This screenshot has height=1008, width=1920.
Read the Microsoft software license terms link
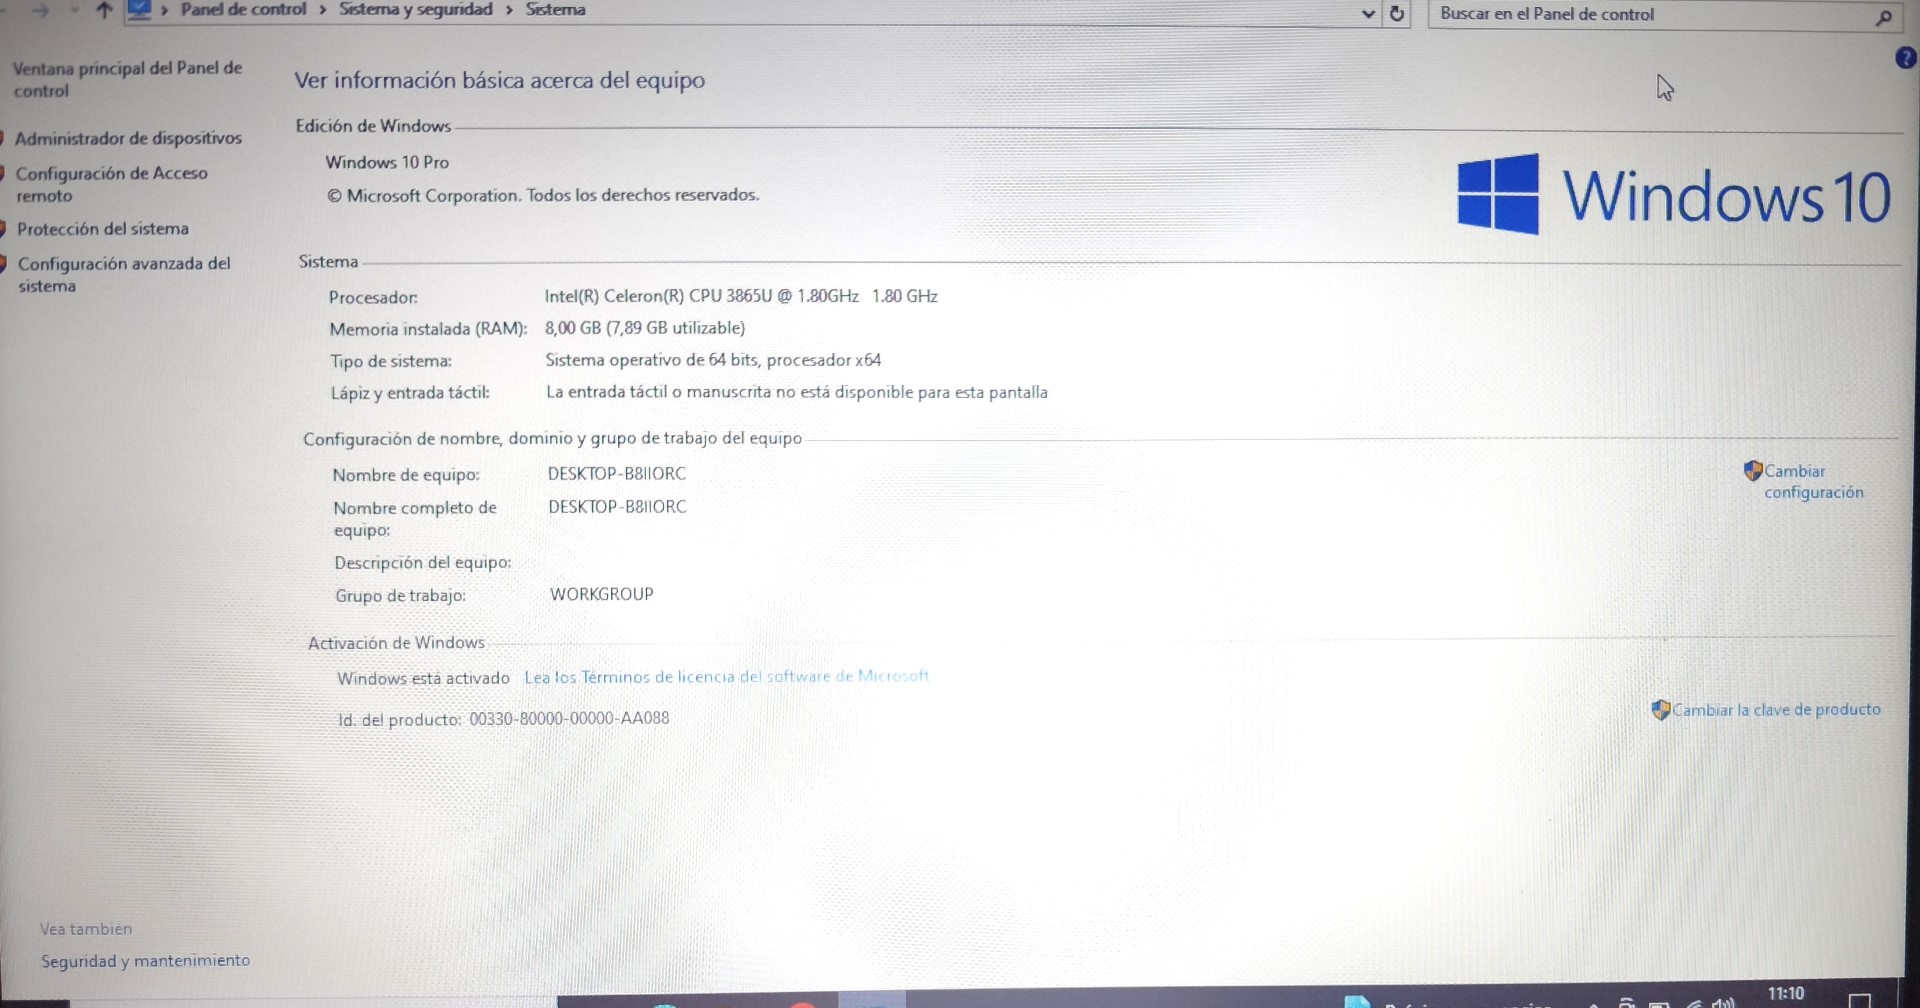pyautogui.click(x=726, y=677)
